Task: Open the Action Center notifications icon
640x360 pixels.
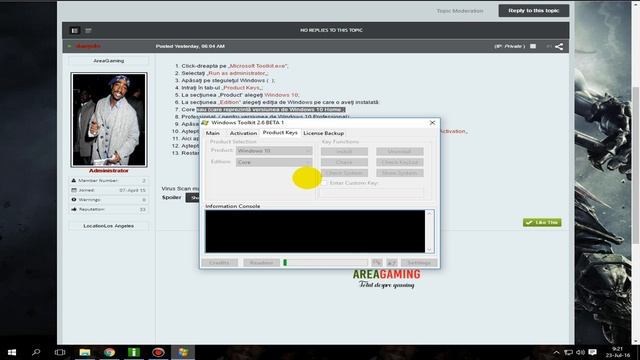Action: 593,352
